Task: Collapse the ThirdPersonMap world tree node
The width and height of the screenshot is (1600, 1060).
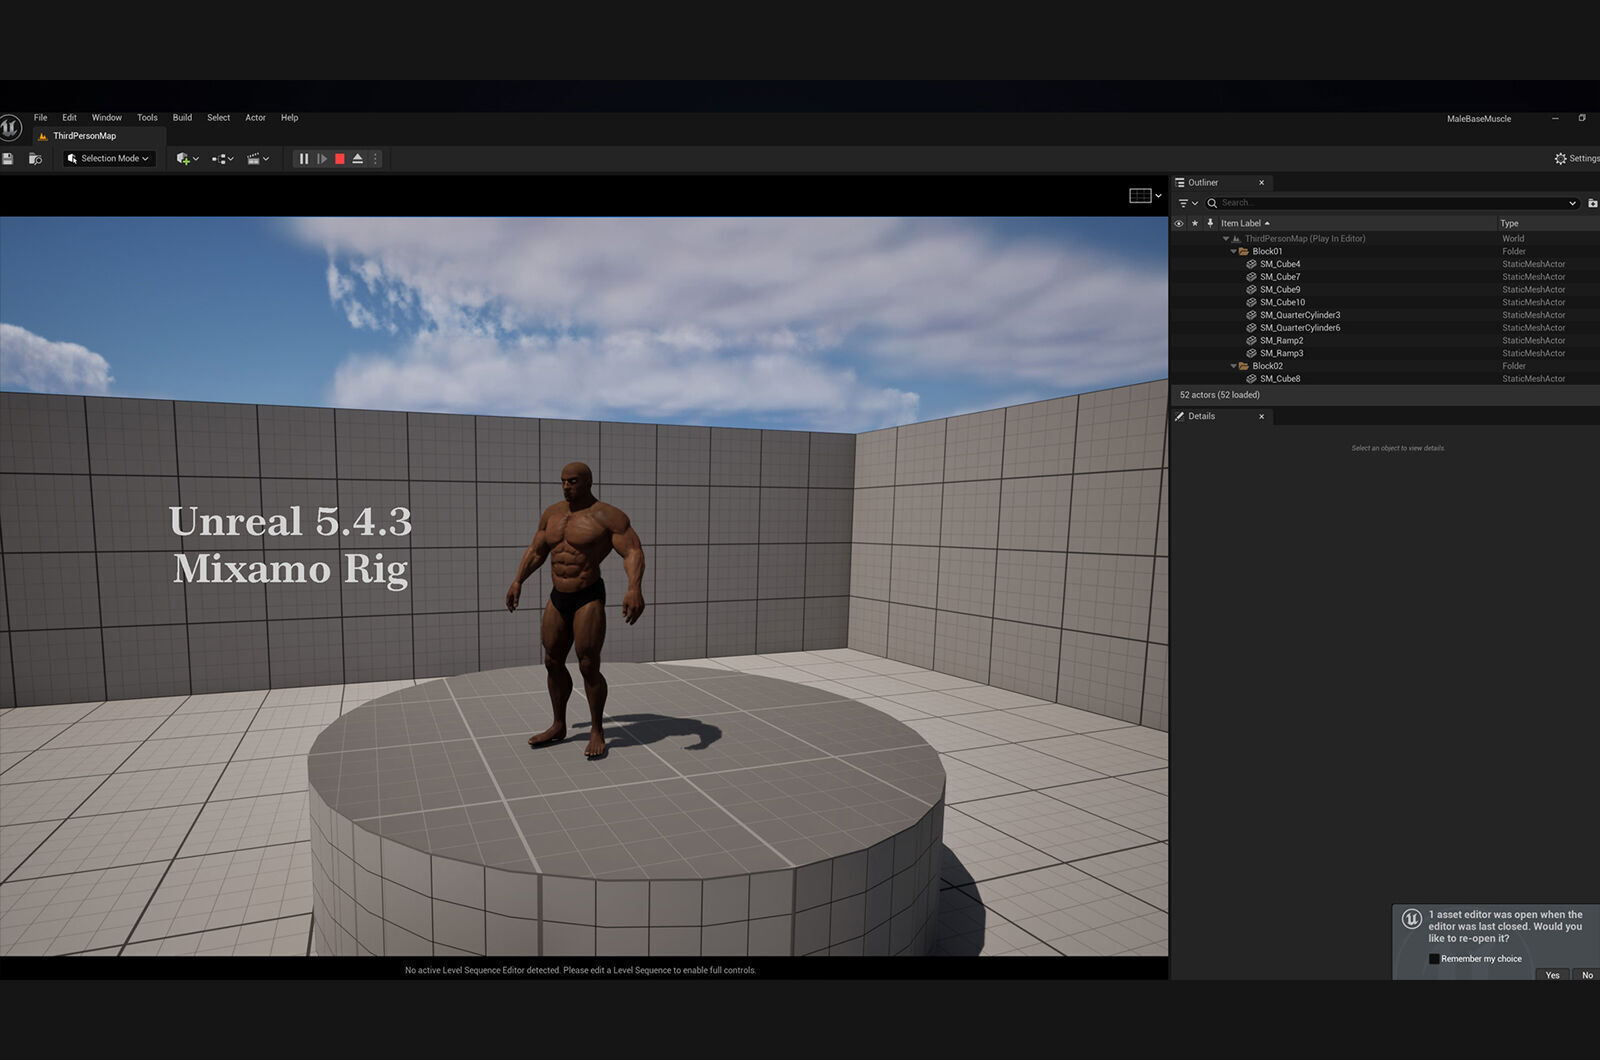Action: [x=1226, y=239]
